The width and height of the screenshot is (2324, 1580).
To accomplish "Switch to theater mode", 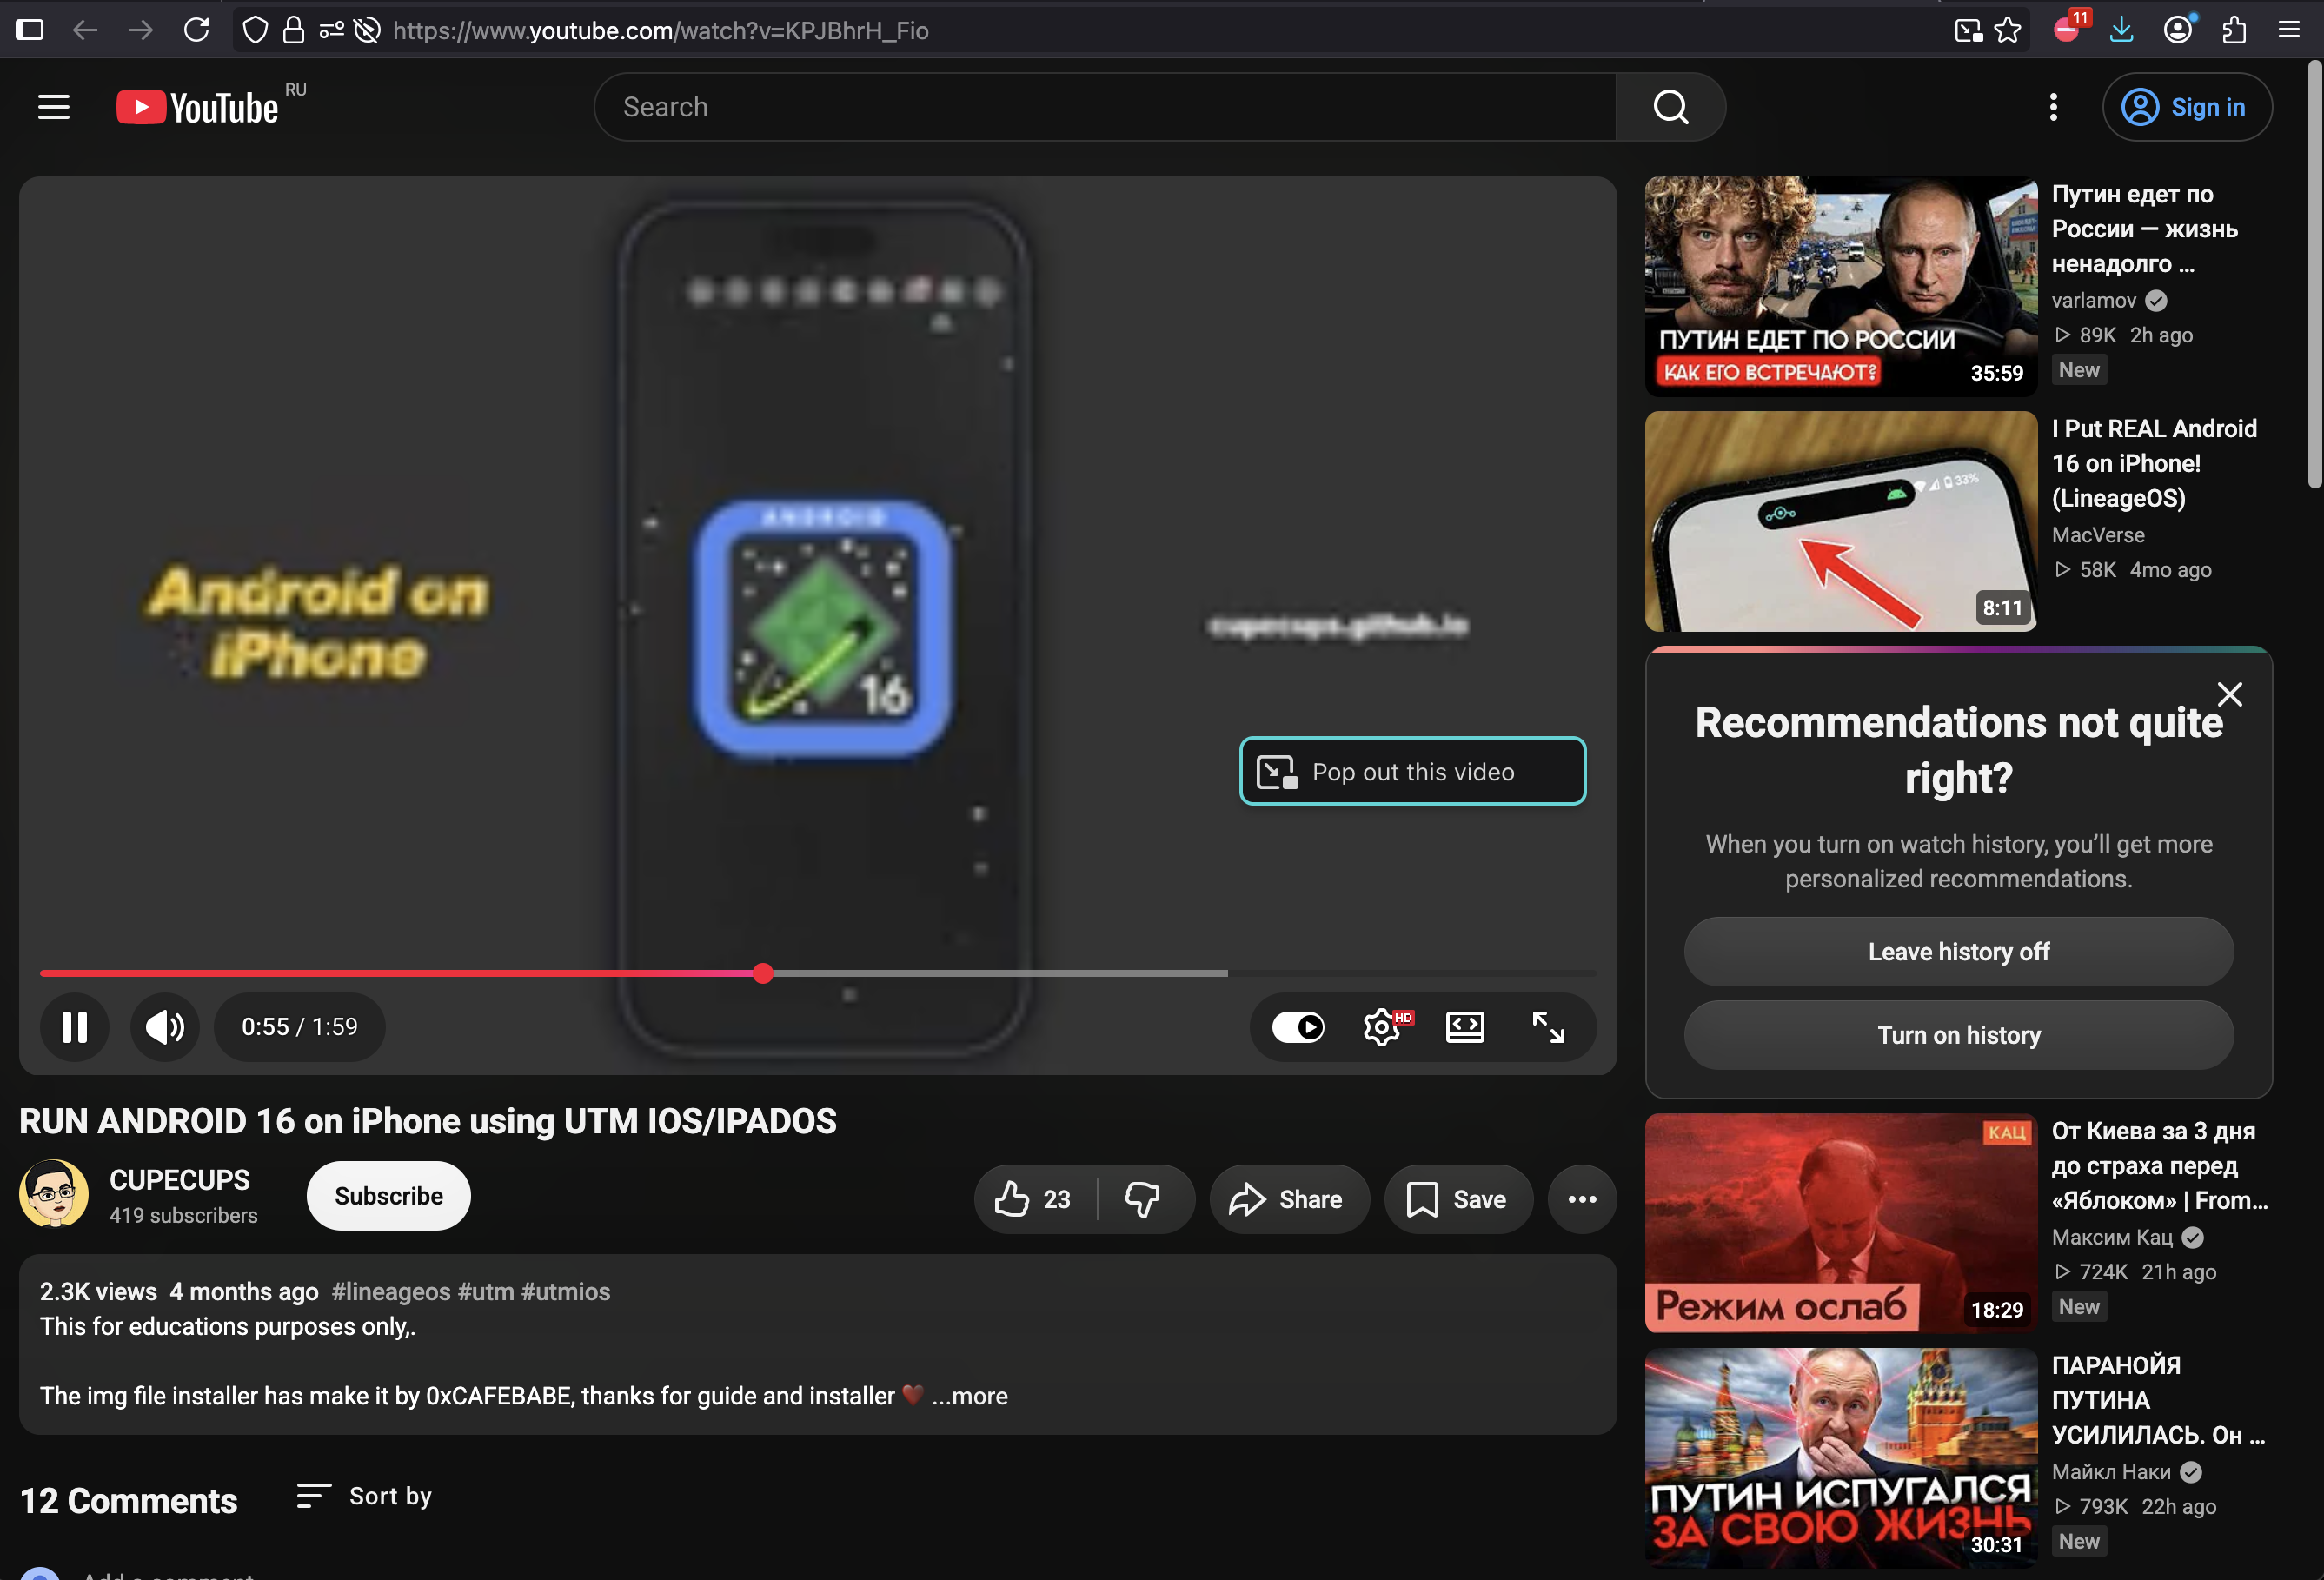I will [1465, 1027].
